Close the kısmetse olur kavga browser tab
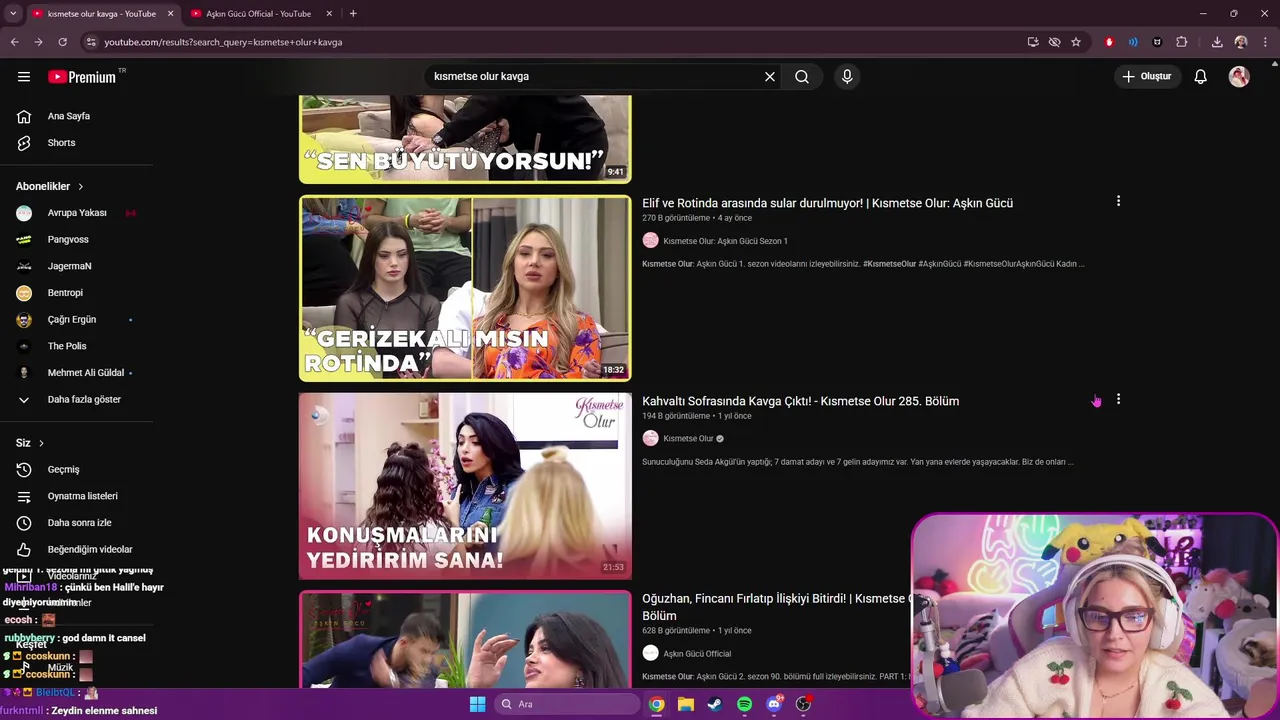1280x720 pixels. click(170, 14)
